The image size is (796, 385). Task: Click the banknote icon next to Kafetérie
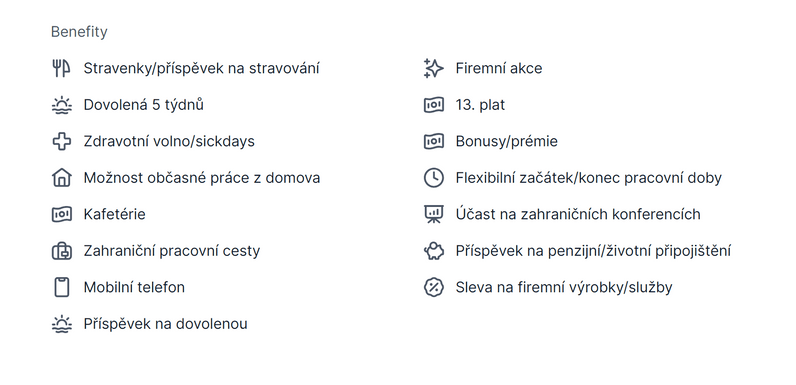tap(61, 214)
